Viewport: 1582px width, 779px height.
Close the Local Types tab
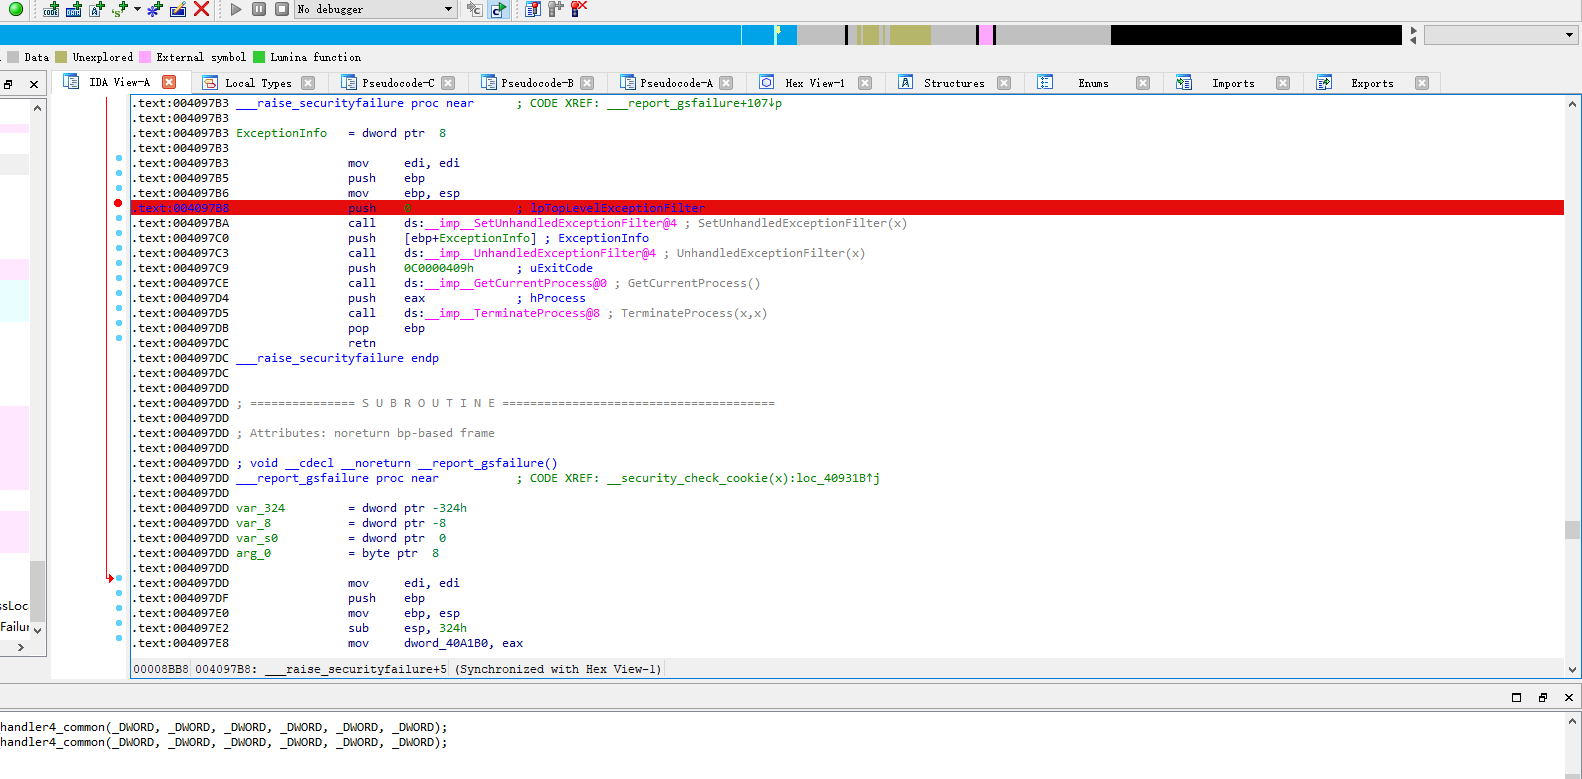[x=308, y=83]
